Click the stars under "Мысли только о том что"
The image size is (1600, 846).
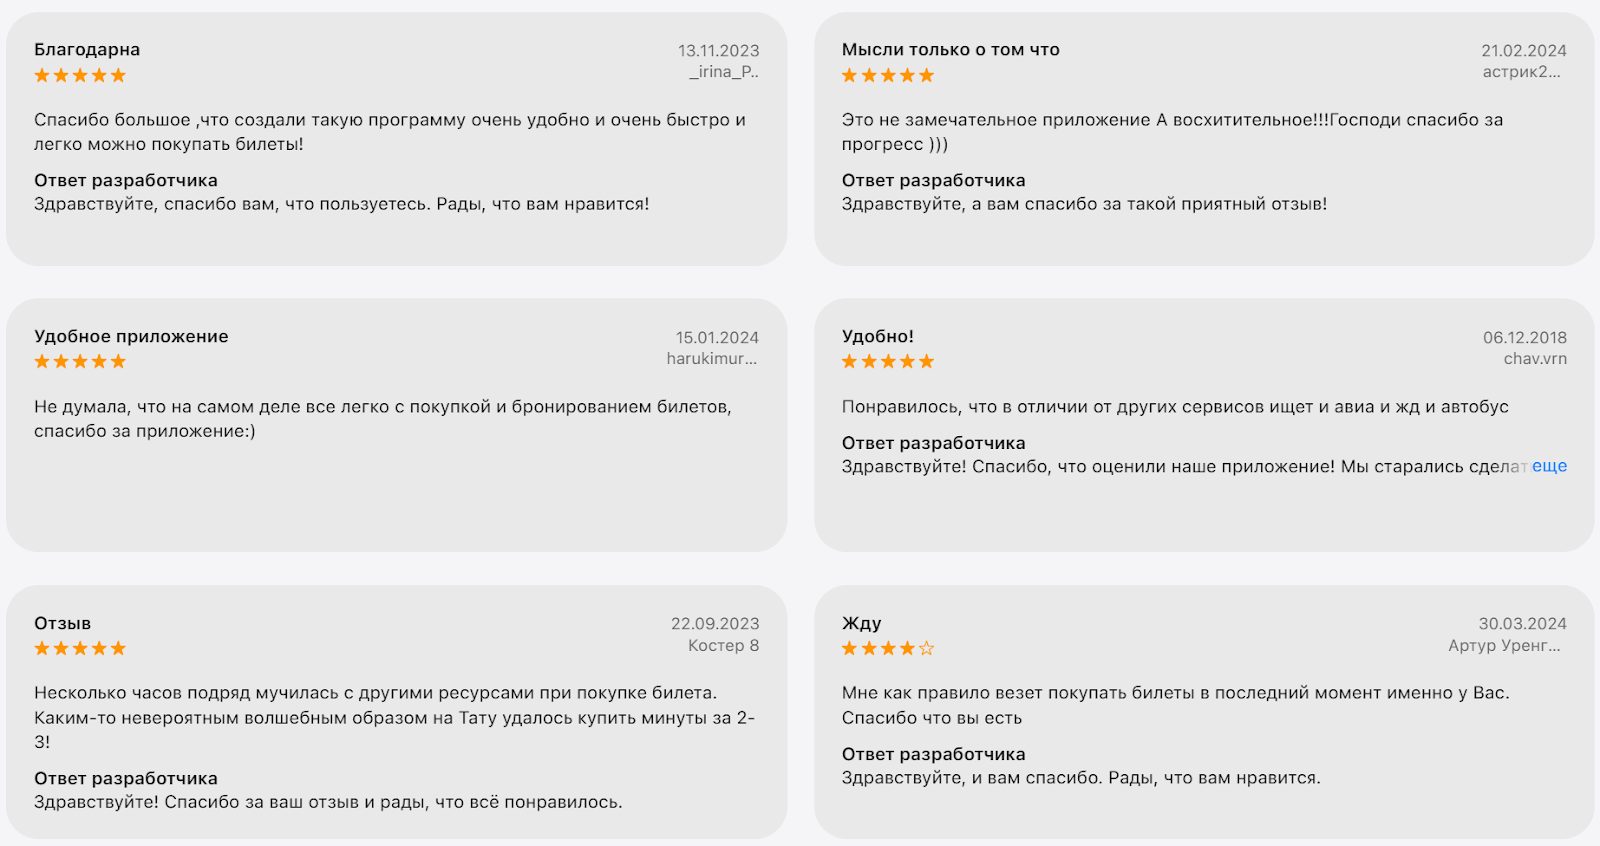pos(888,75)
